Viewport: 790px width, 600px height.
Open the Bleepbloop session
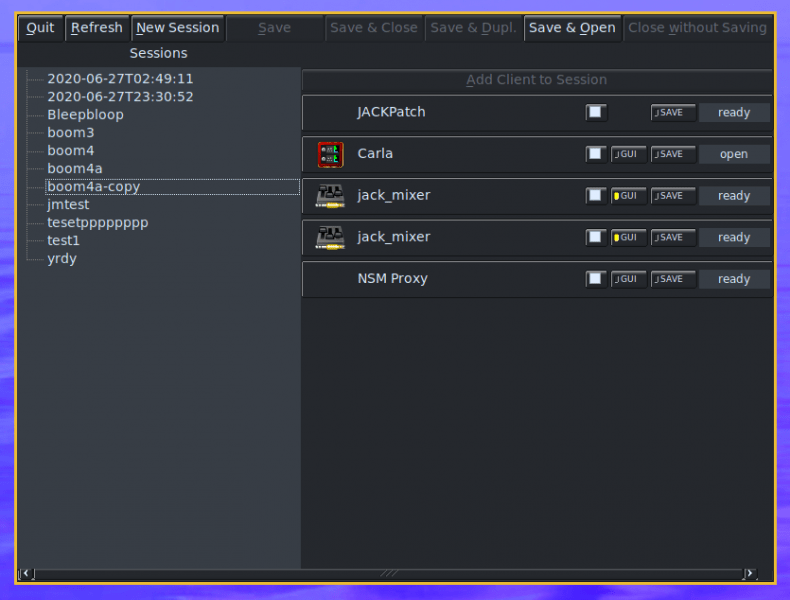[86, 115]
